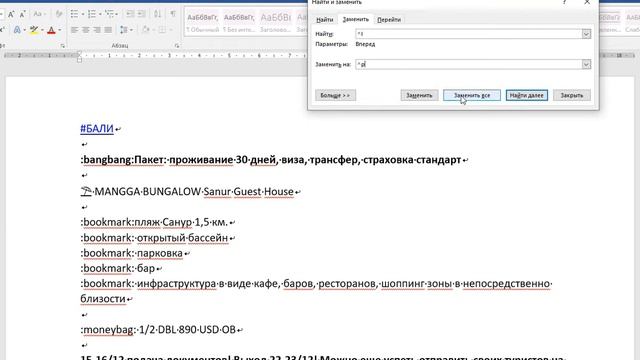Open the bulleted list dropdown arrow
640x360 pixels.
(82, 14)
